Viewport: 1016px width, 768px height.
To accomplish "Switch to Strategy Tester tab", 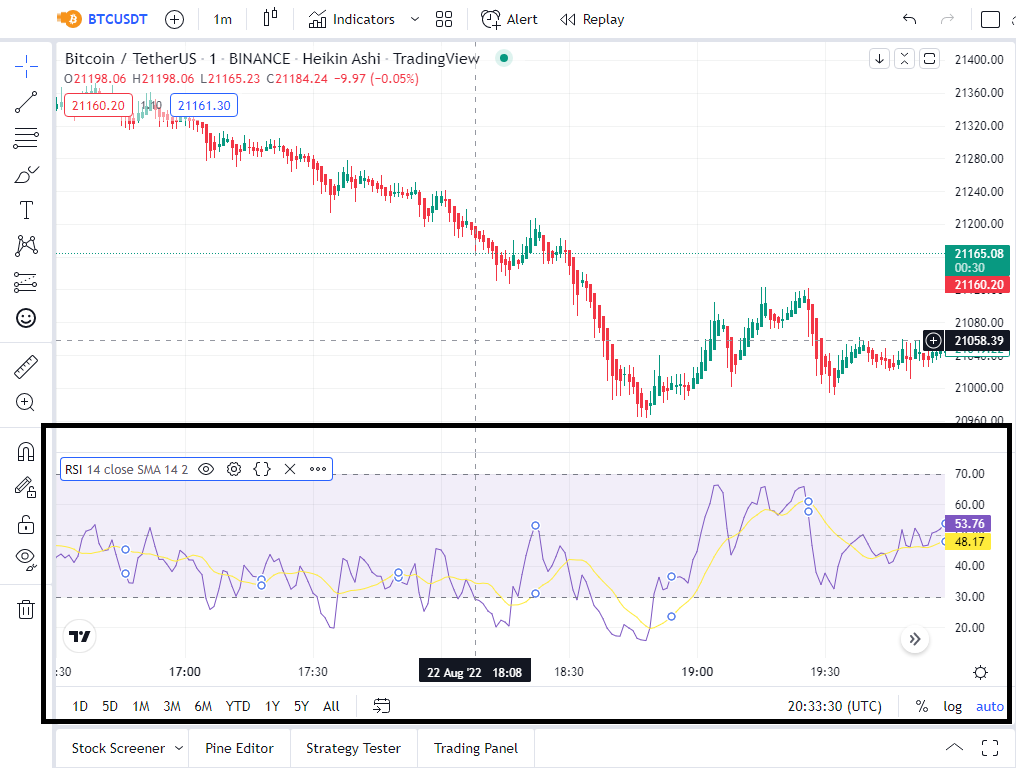I will 353,749.
